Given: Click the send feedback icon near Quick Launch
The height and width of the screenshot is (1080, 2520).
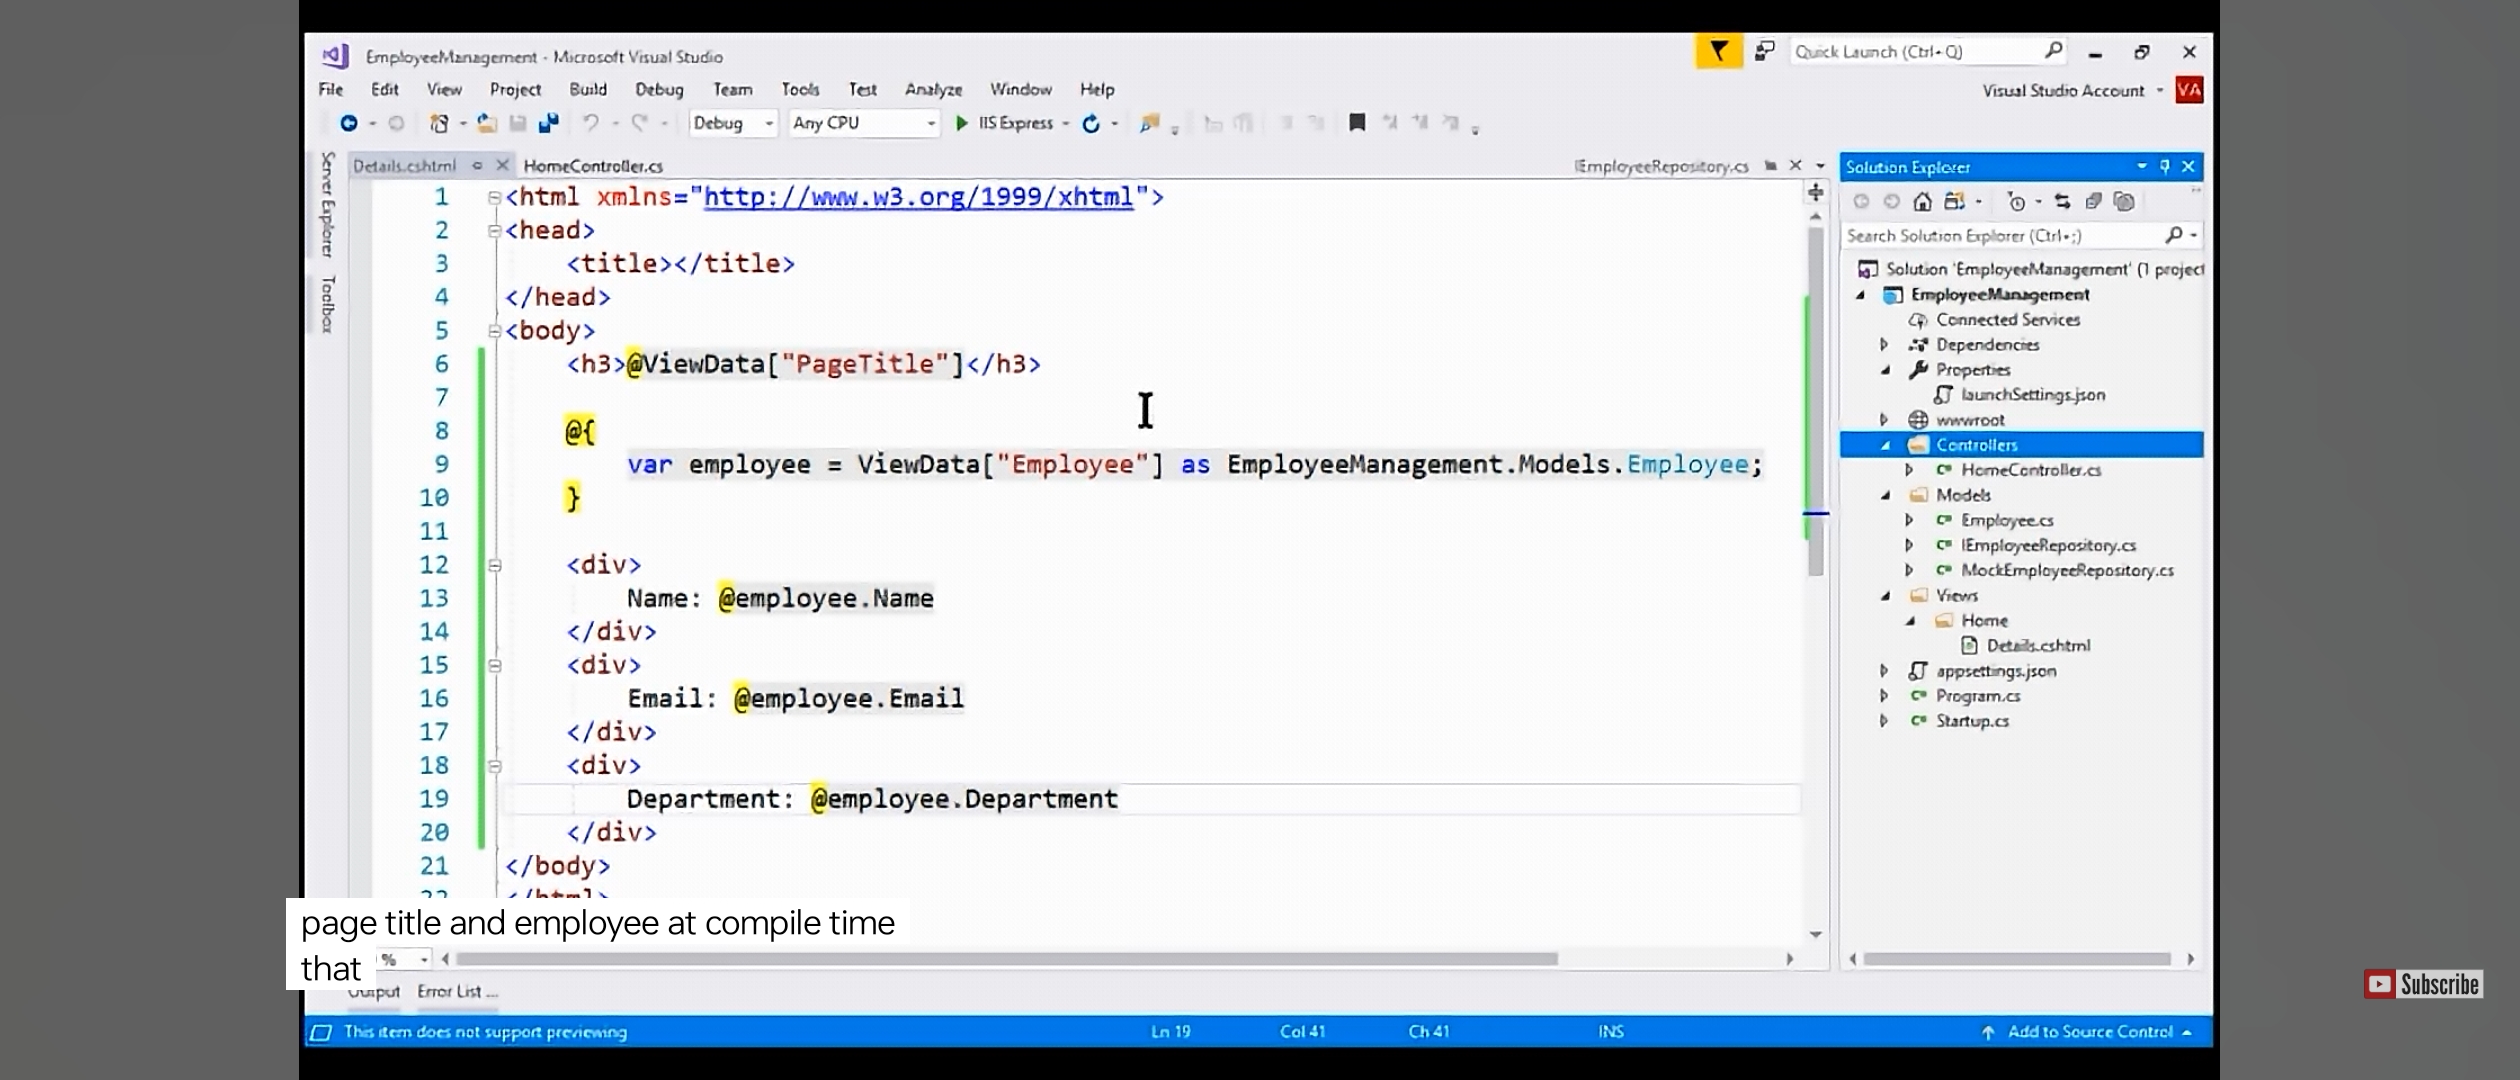Looking at the screenshot, I should tap(1765, 51).
